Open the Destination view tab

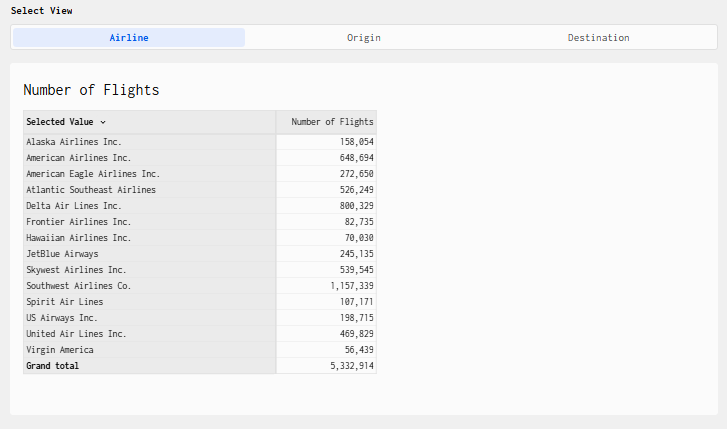pyautogui.click(x=598, y=37)
